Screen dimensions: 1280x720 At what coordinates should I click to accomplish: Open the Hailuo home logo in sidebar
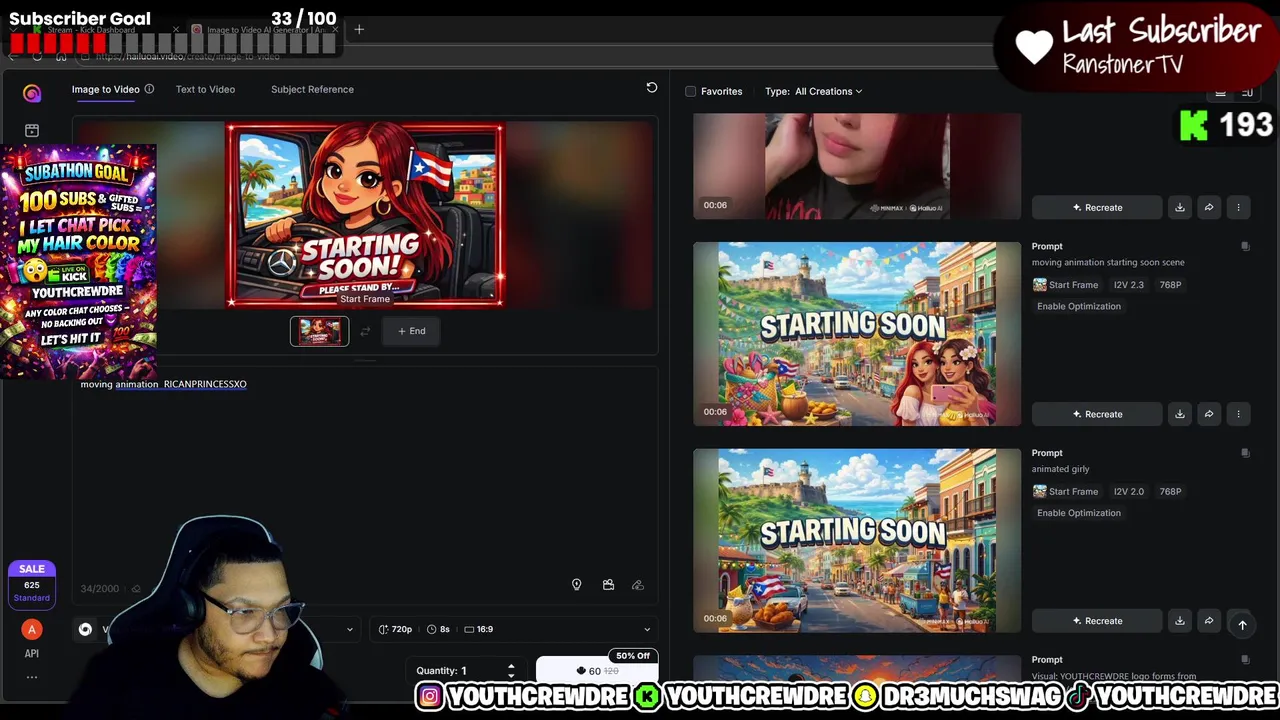(32, 93)
